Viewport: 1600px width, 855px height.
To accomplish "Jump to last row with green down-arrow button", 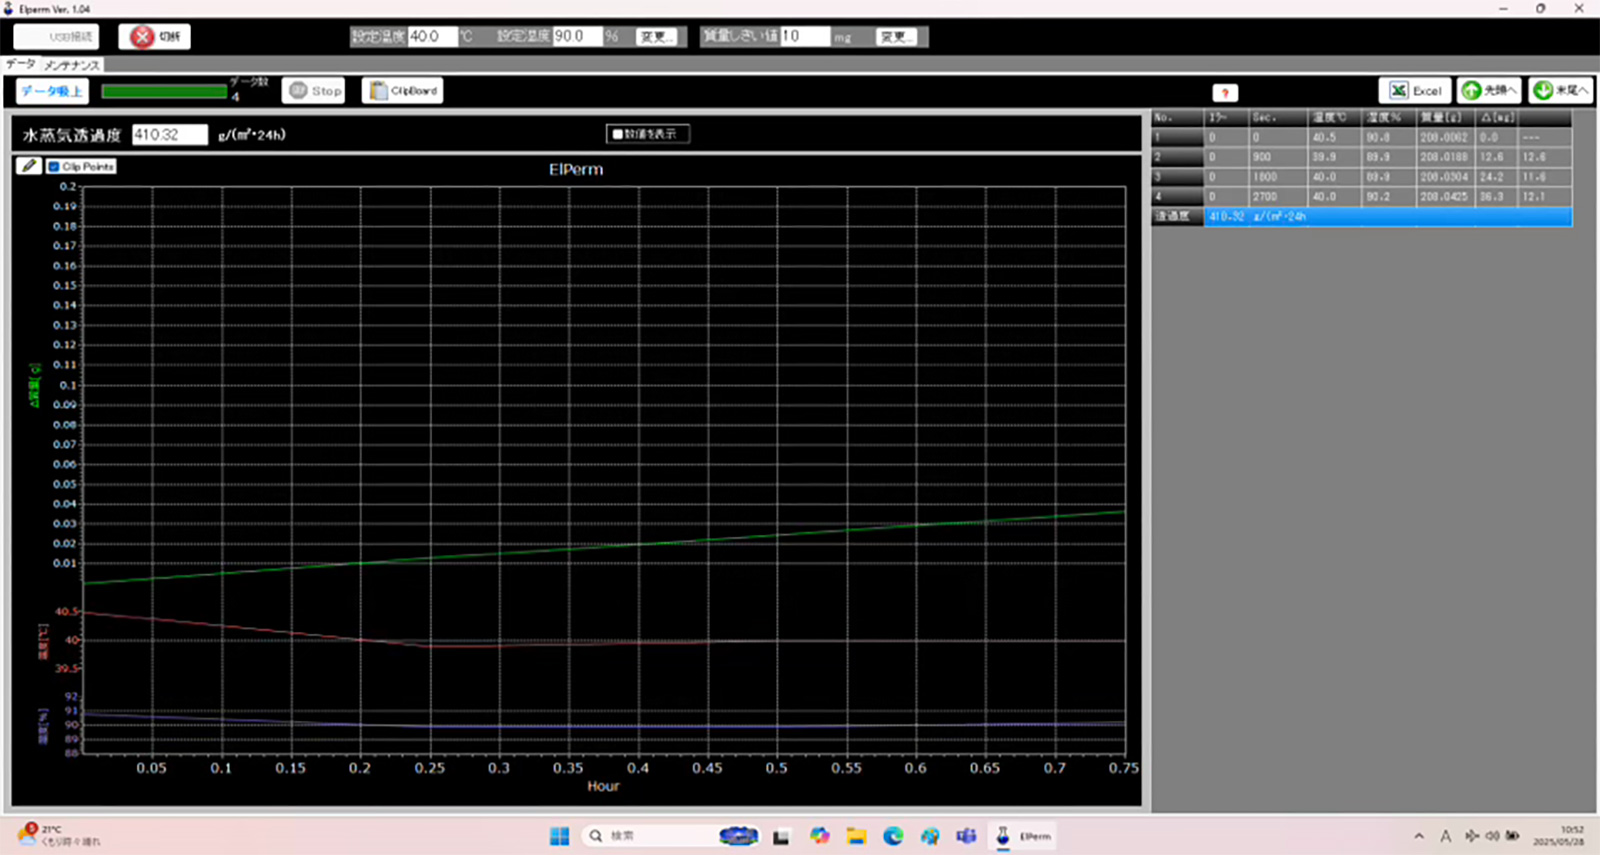I will pos(1560,91).
